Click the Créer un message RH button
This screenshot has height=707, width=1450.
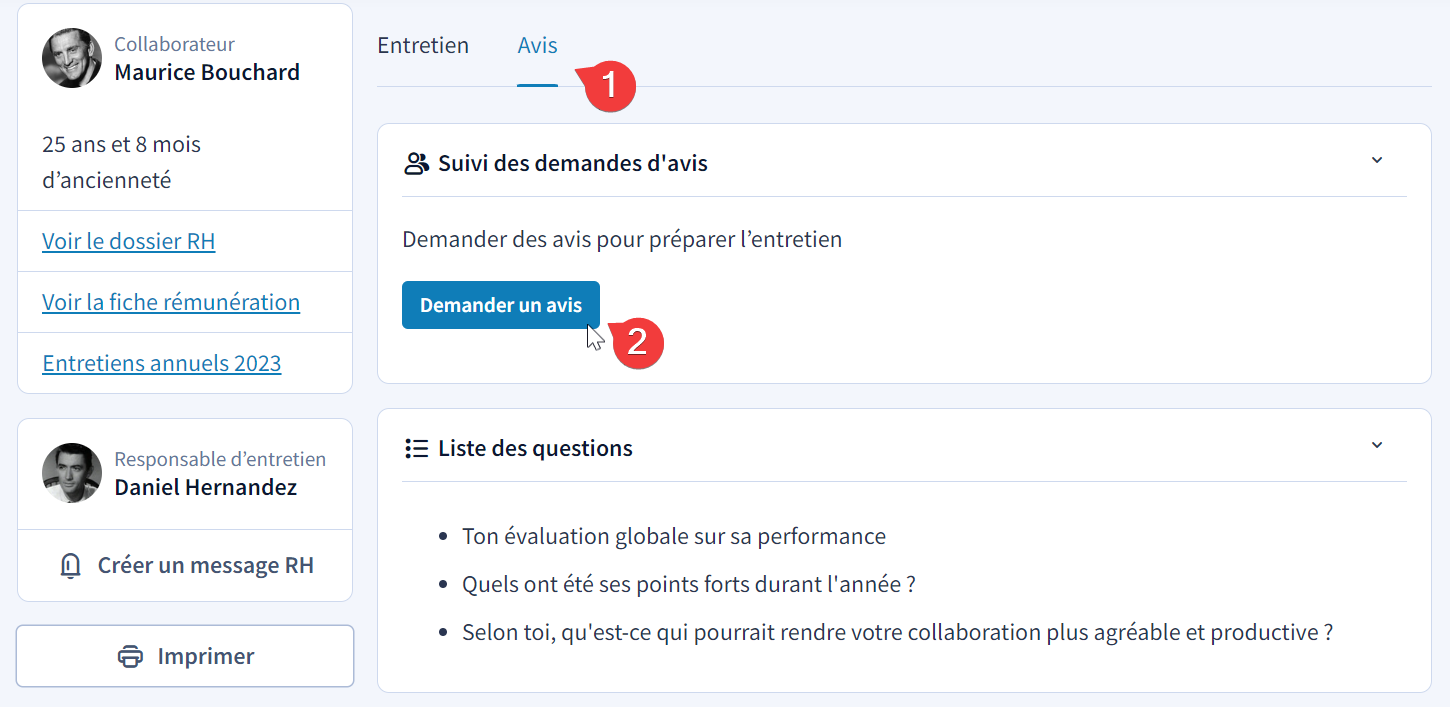pyautogui.click(x=185, y=566)
